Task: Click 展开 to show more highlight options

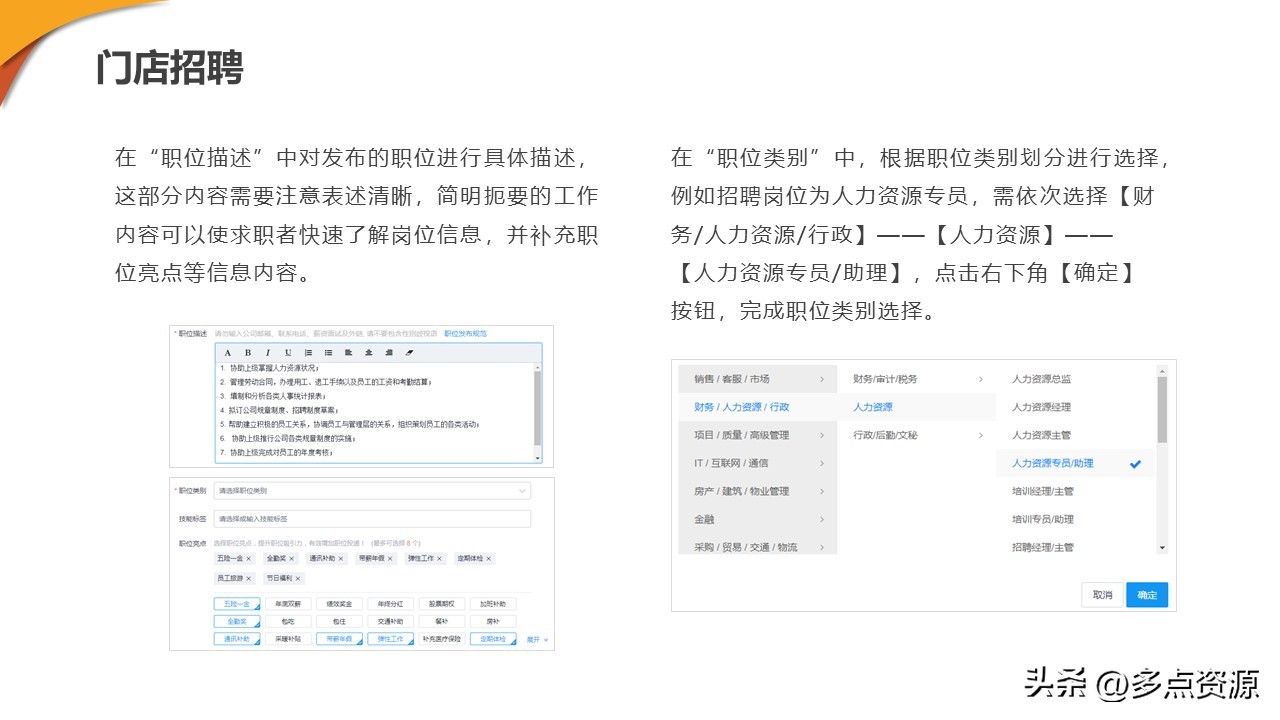Action: pos(533,639)
